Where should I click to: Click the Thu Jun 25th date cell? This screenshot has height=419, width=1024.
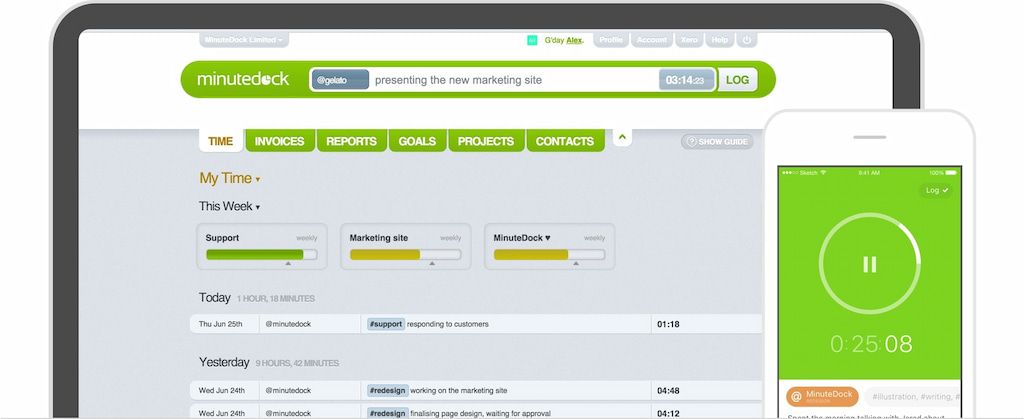coord(221,324)
